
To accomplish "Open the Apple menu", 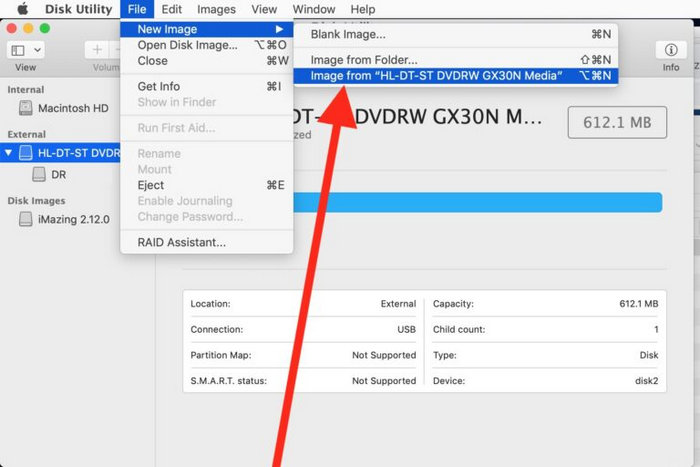I will point(22,8).
